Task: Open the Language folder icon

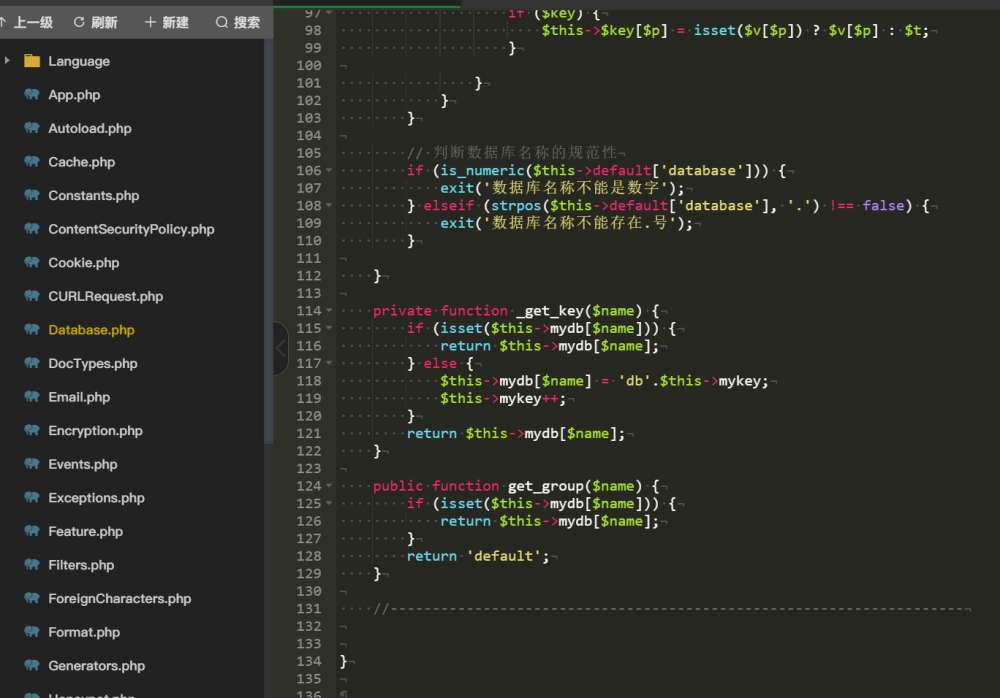Action: coord(32,61)
